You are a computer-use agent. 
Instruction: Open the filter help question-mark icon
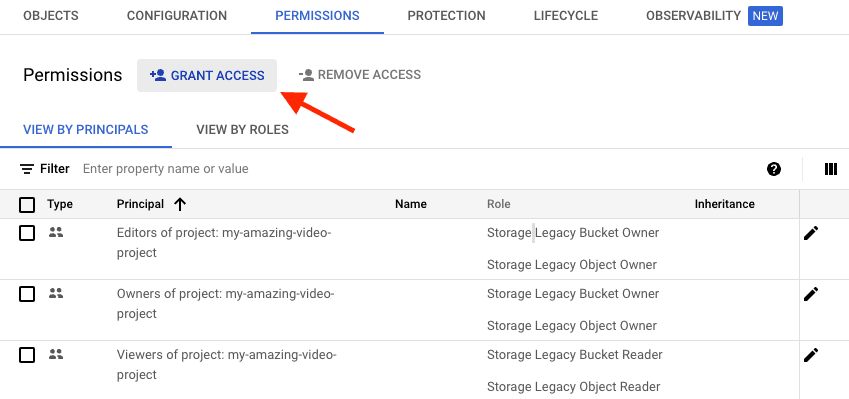[774, 169]
